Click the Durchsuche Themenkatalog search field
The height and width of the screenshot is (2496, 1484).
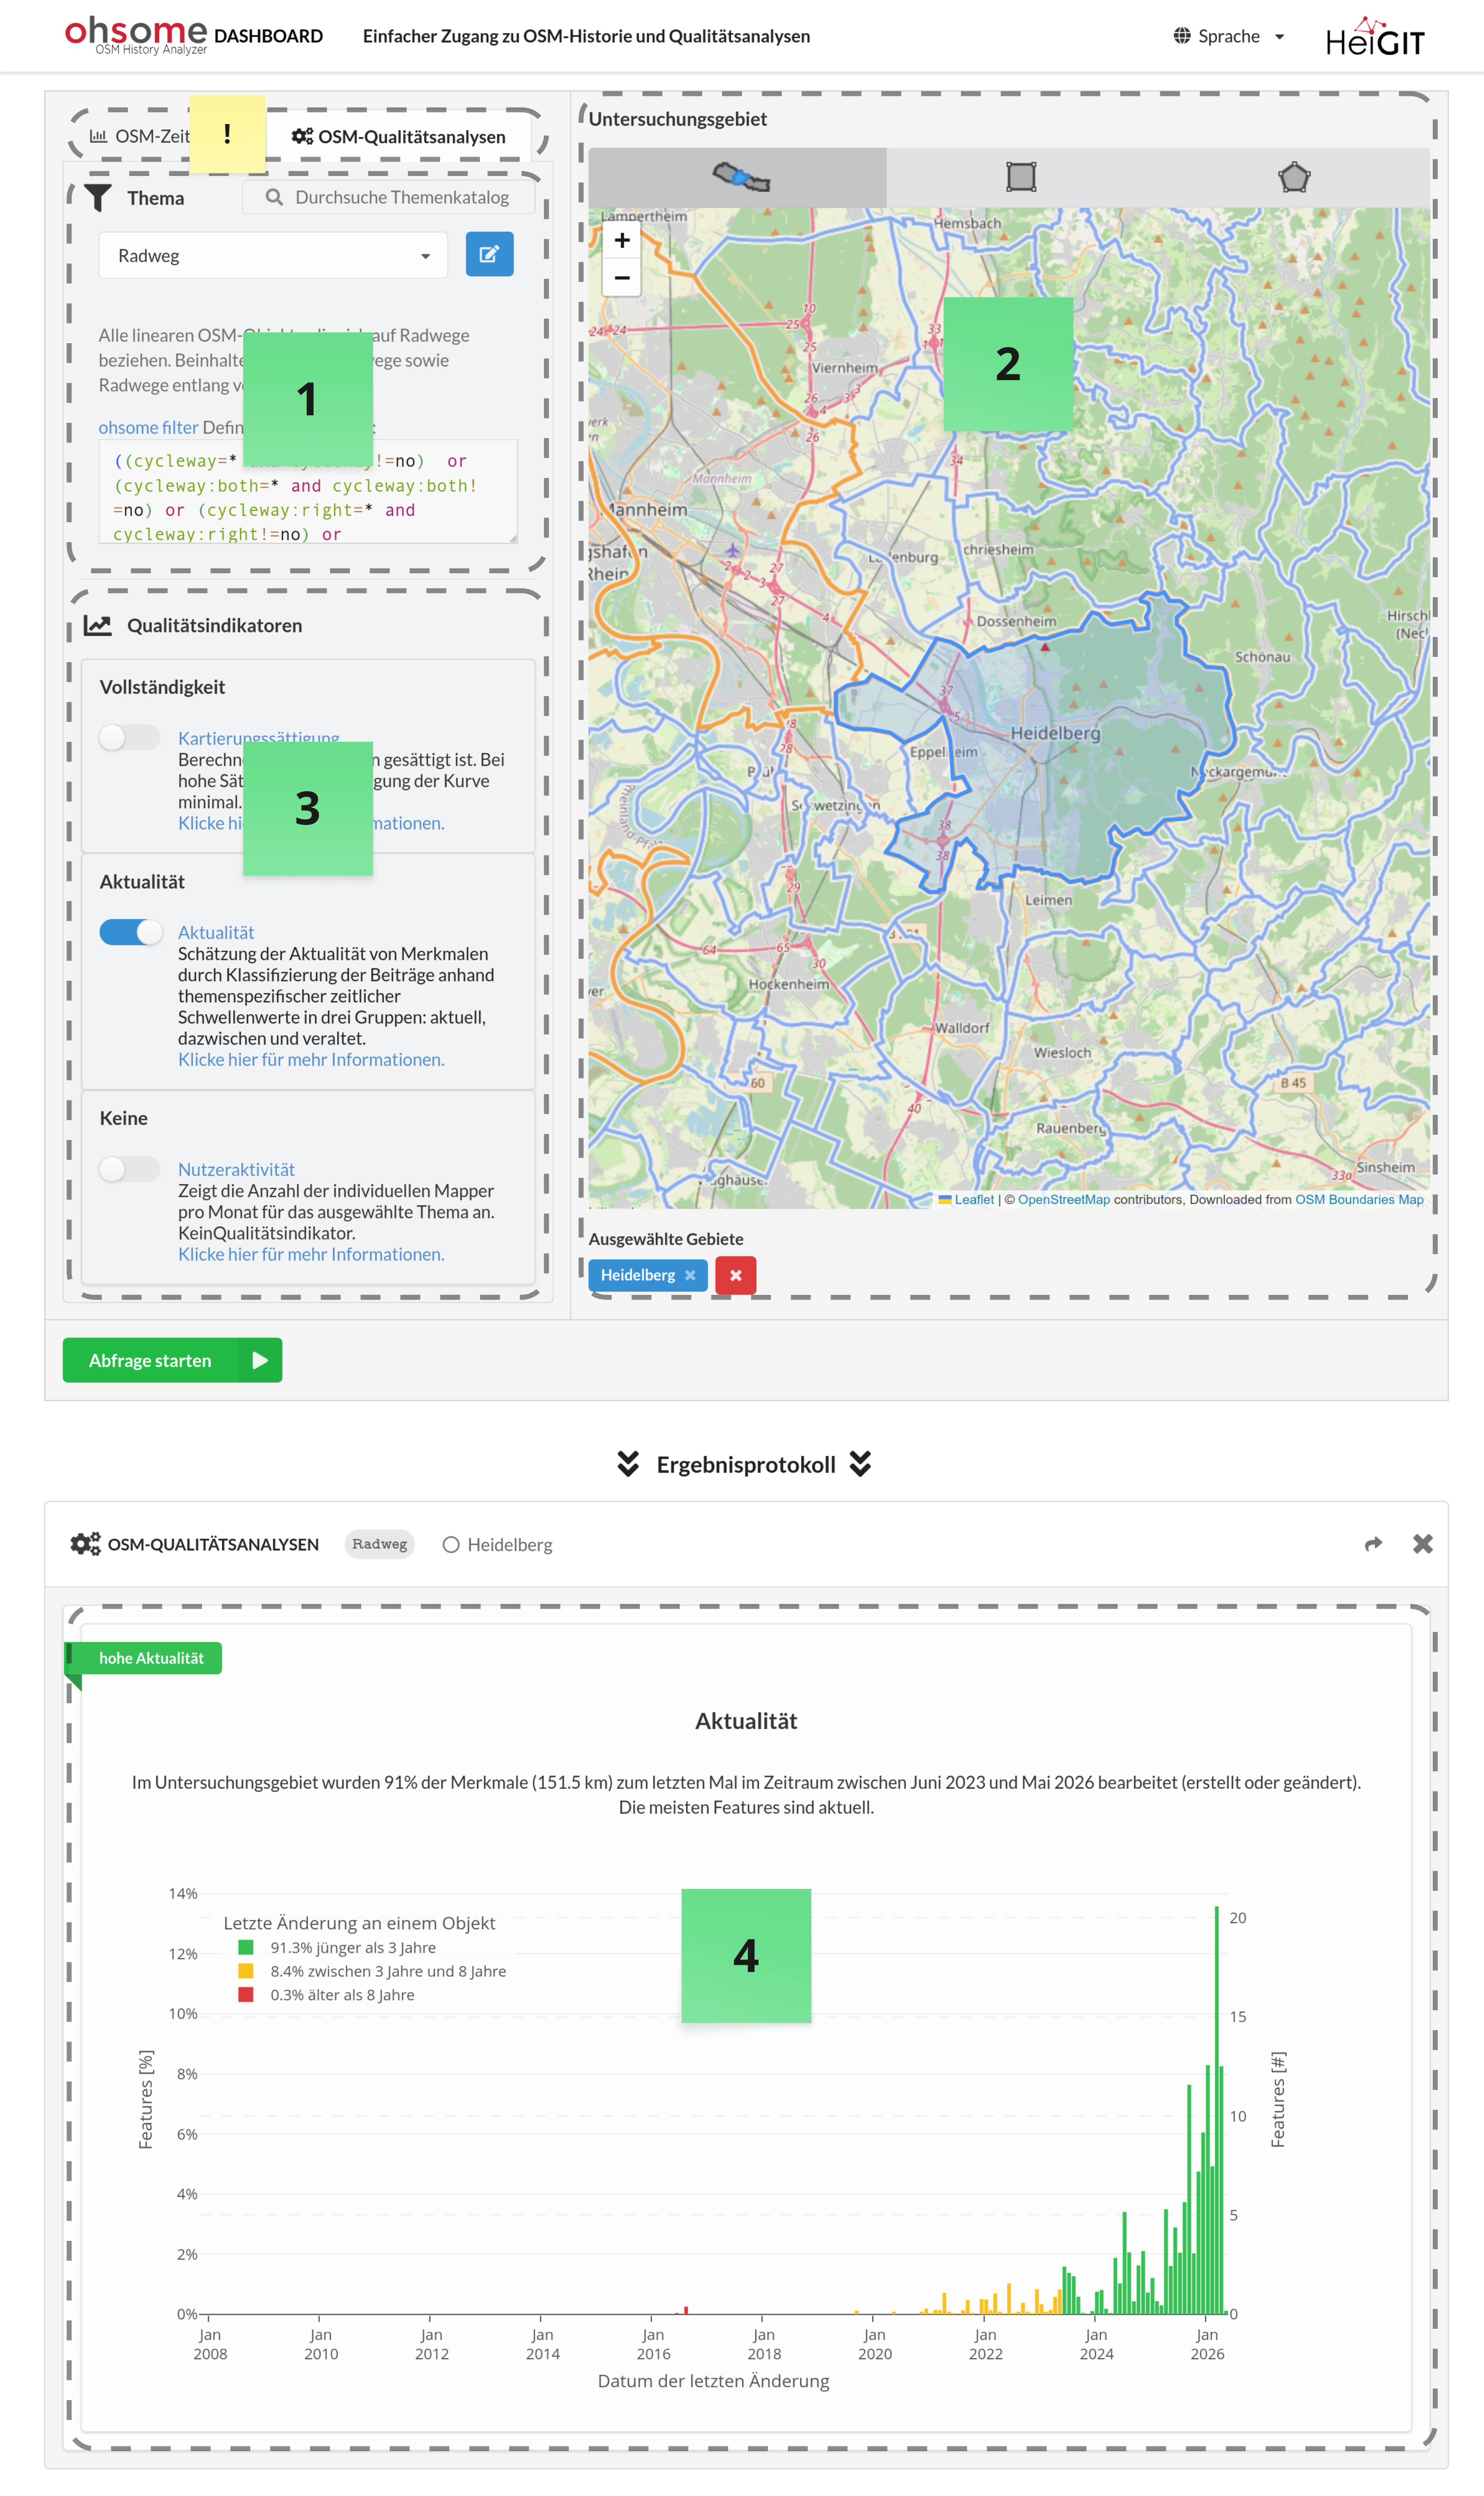click(388, 197)
